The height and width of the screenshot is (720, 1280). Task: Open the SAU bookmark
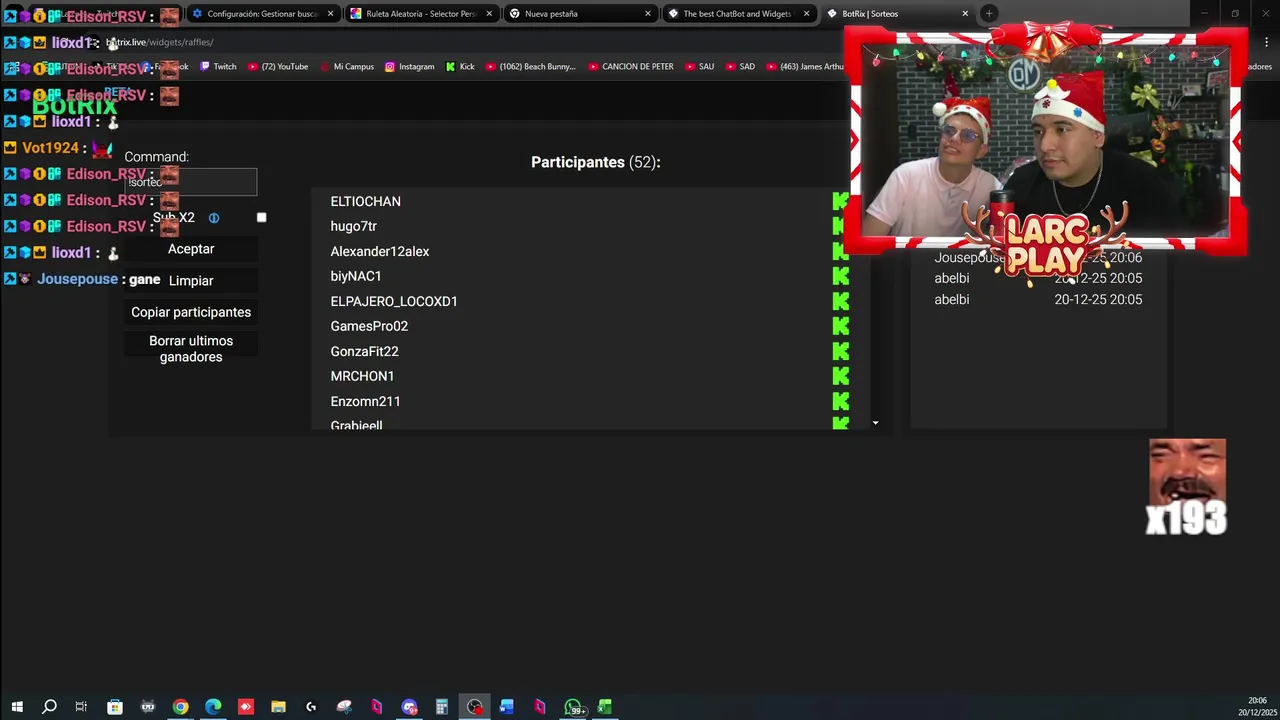[x=699, y=67]
